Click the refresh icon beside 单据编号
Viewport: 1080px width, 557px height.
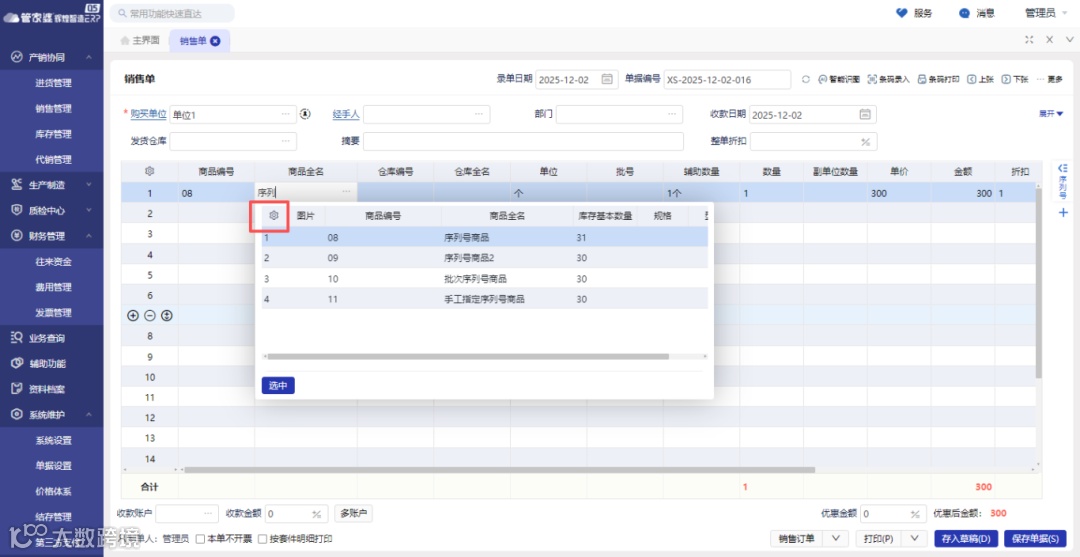coord(805,79)
